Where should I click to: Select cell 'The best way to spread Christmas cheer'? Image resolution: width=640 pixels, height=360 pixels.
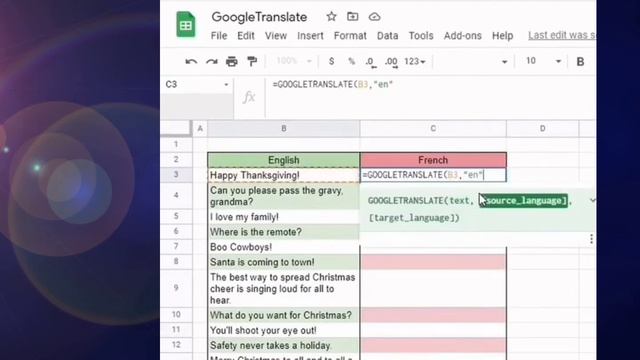click(284, 289)
